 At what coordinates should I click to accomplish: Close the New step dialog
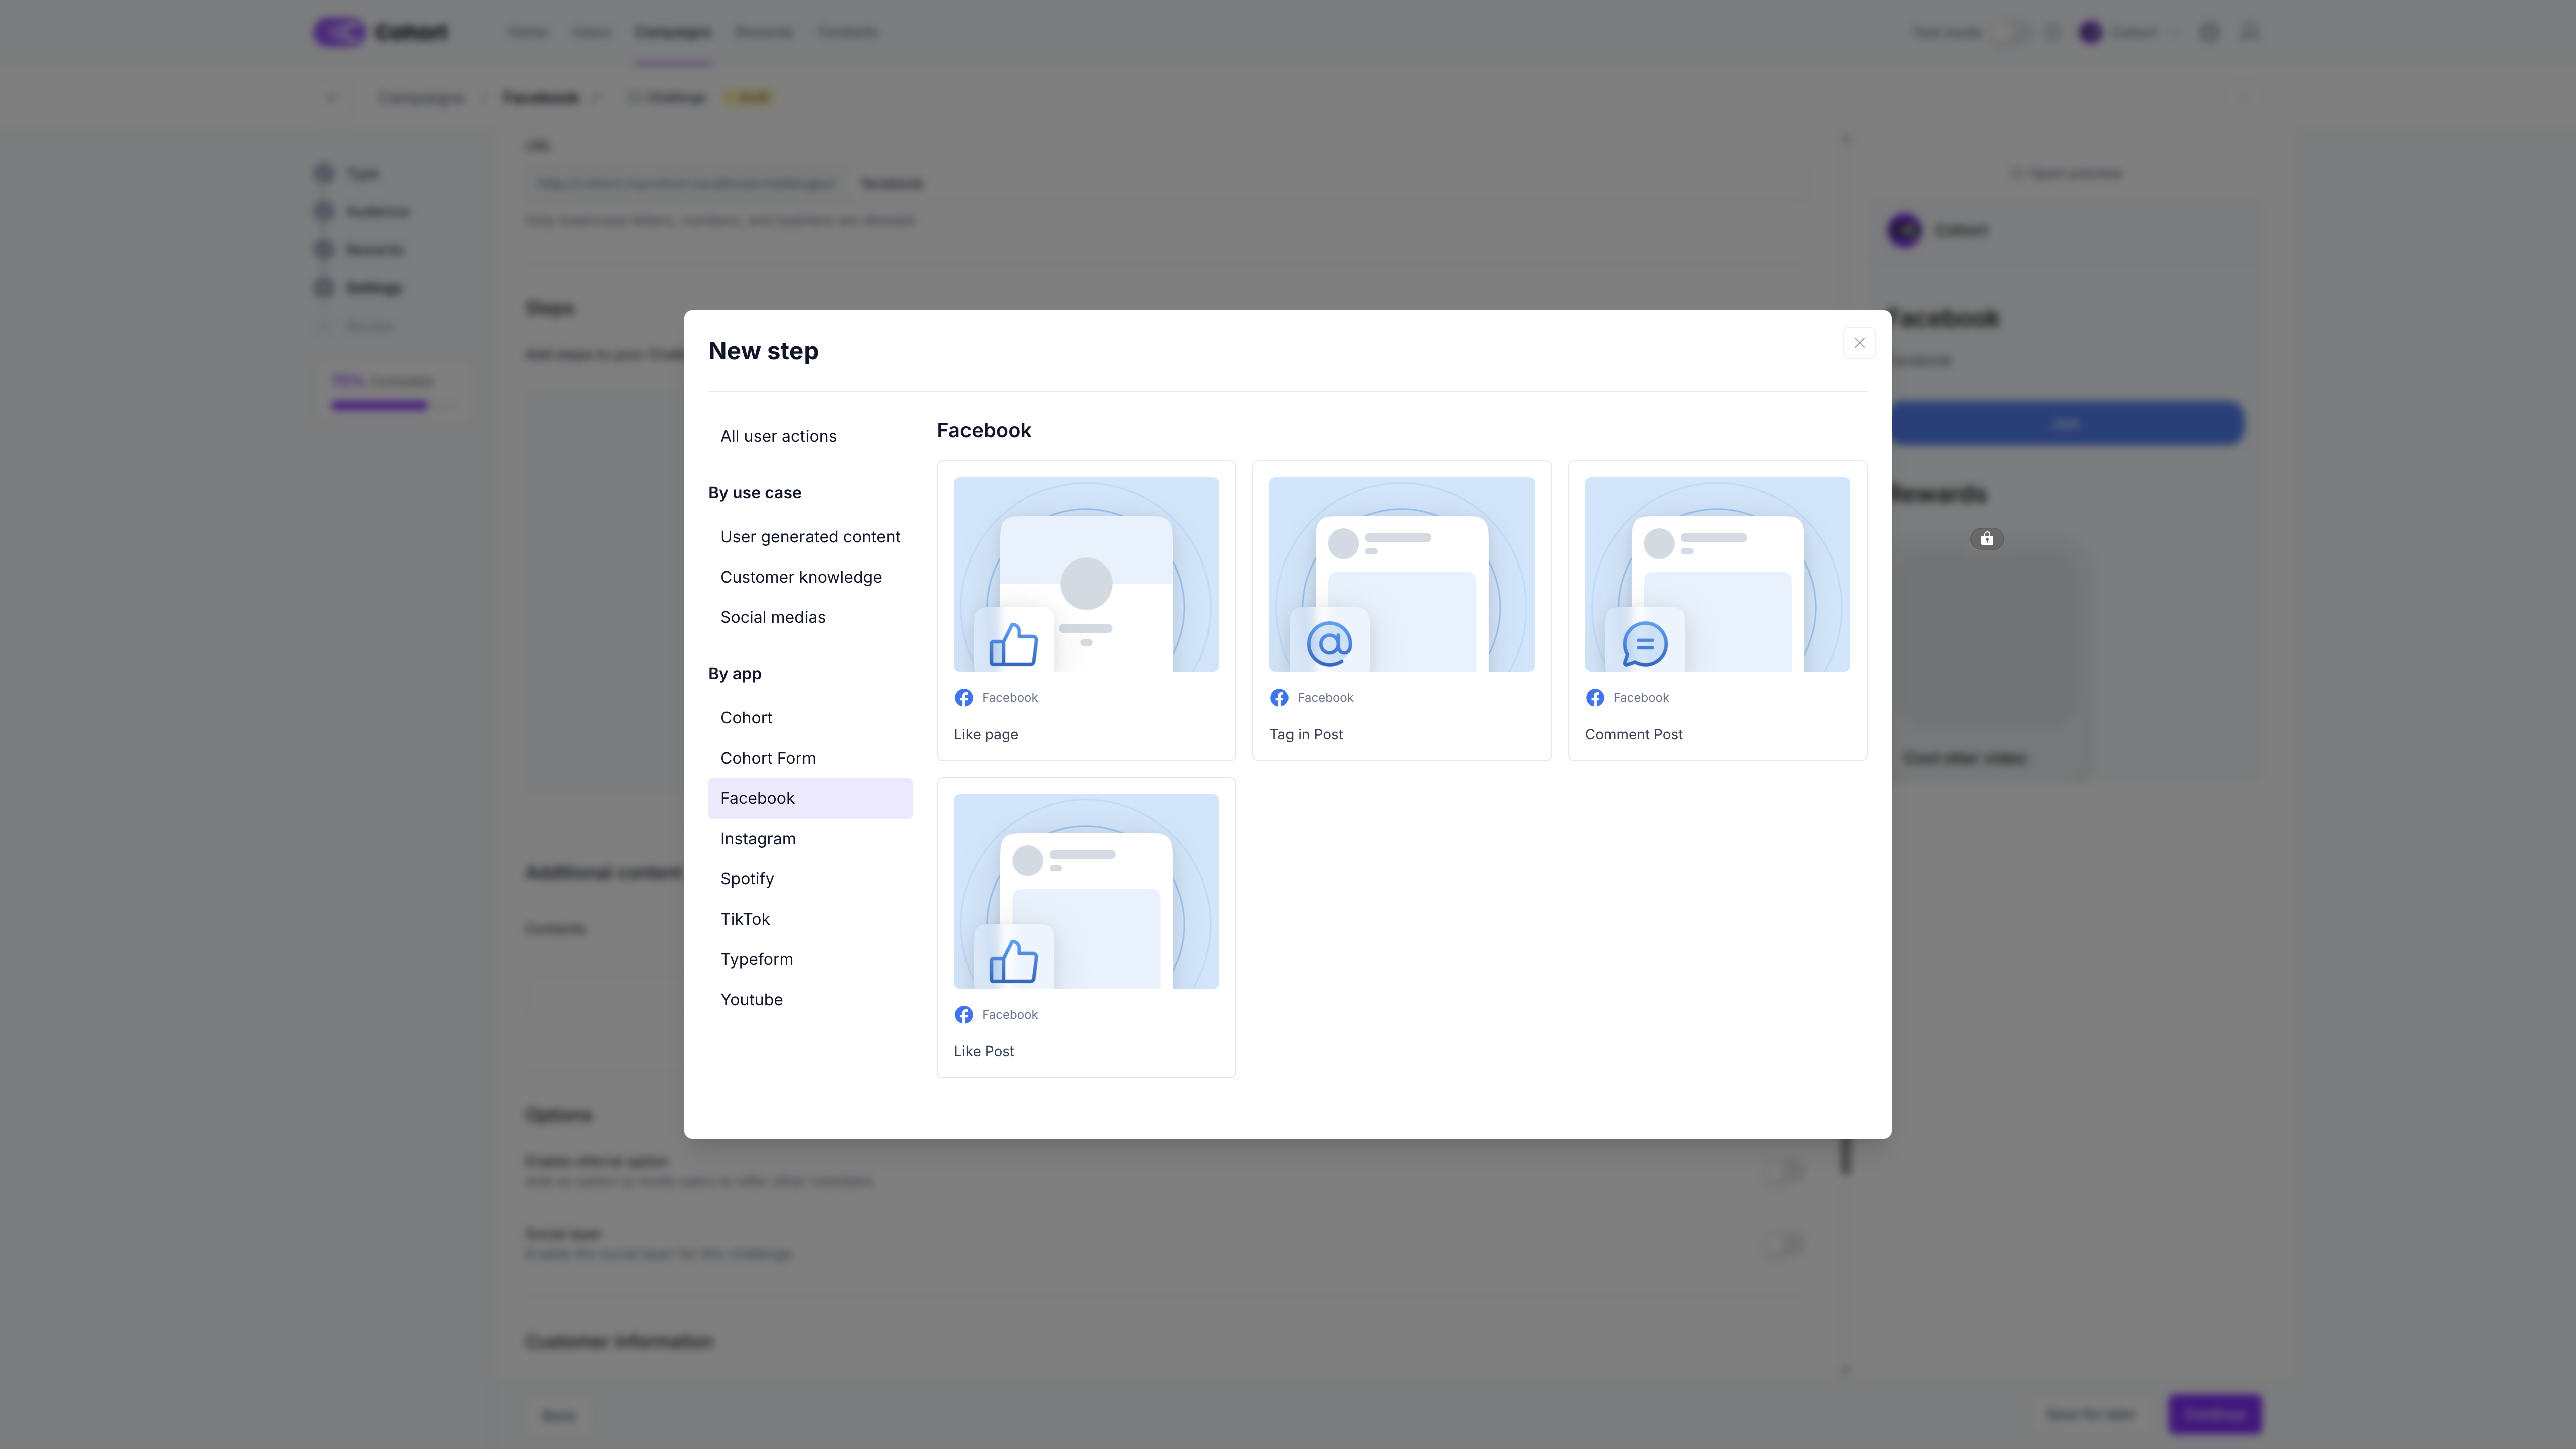[x=1858, y=343]
